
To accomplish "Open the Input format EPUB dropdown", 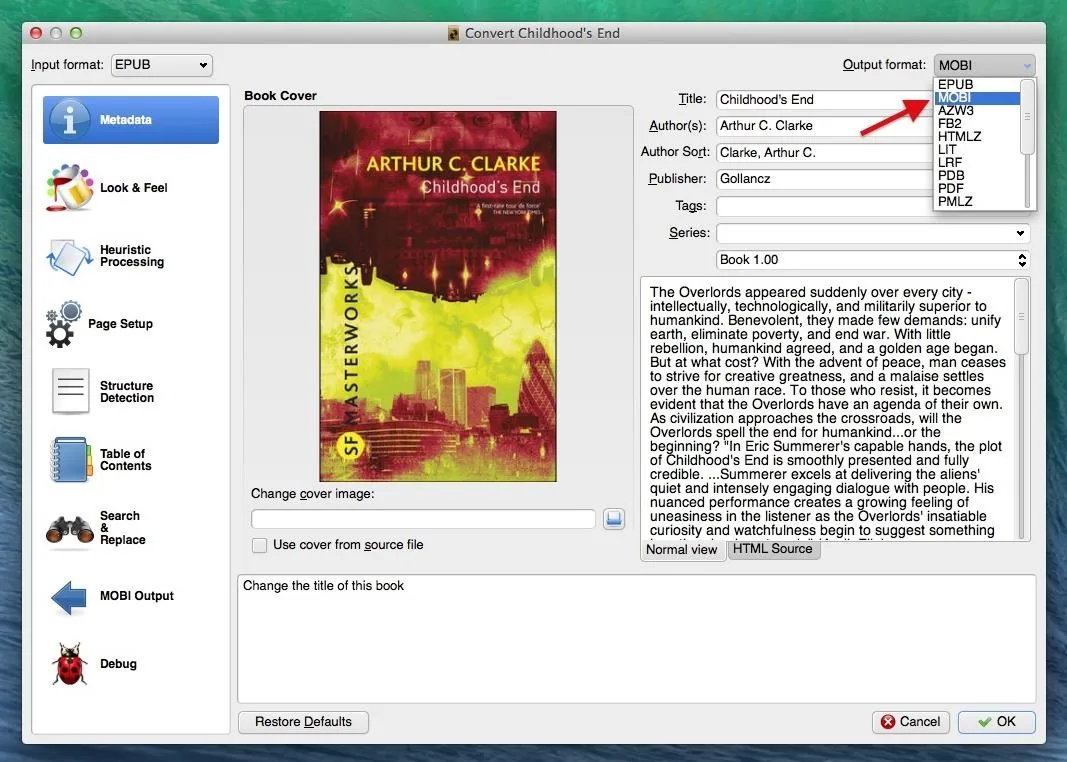I will pyautogui.click(x=161, y=65).
